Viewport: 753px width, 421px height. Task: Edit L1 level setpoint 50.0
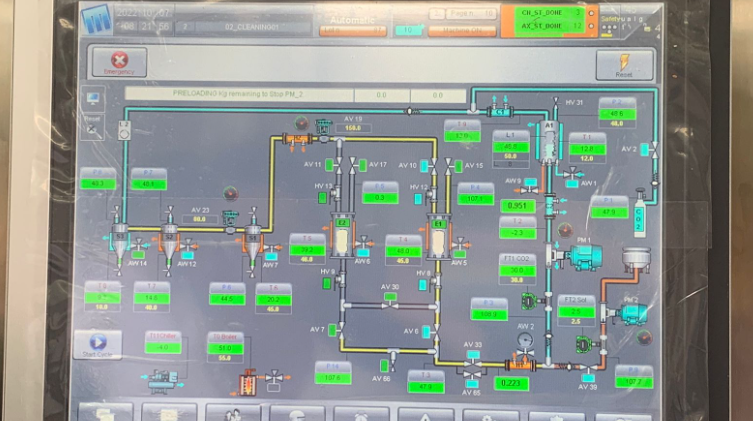click(x=510, y=156)
